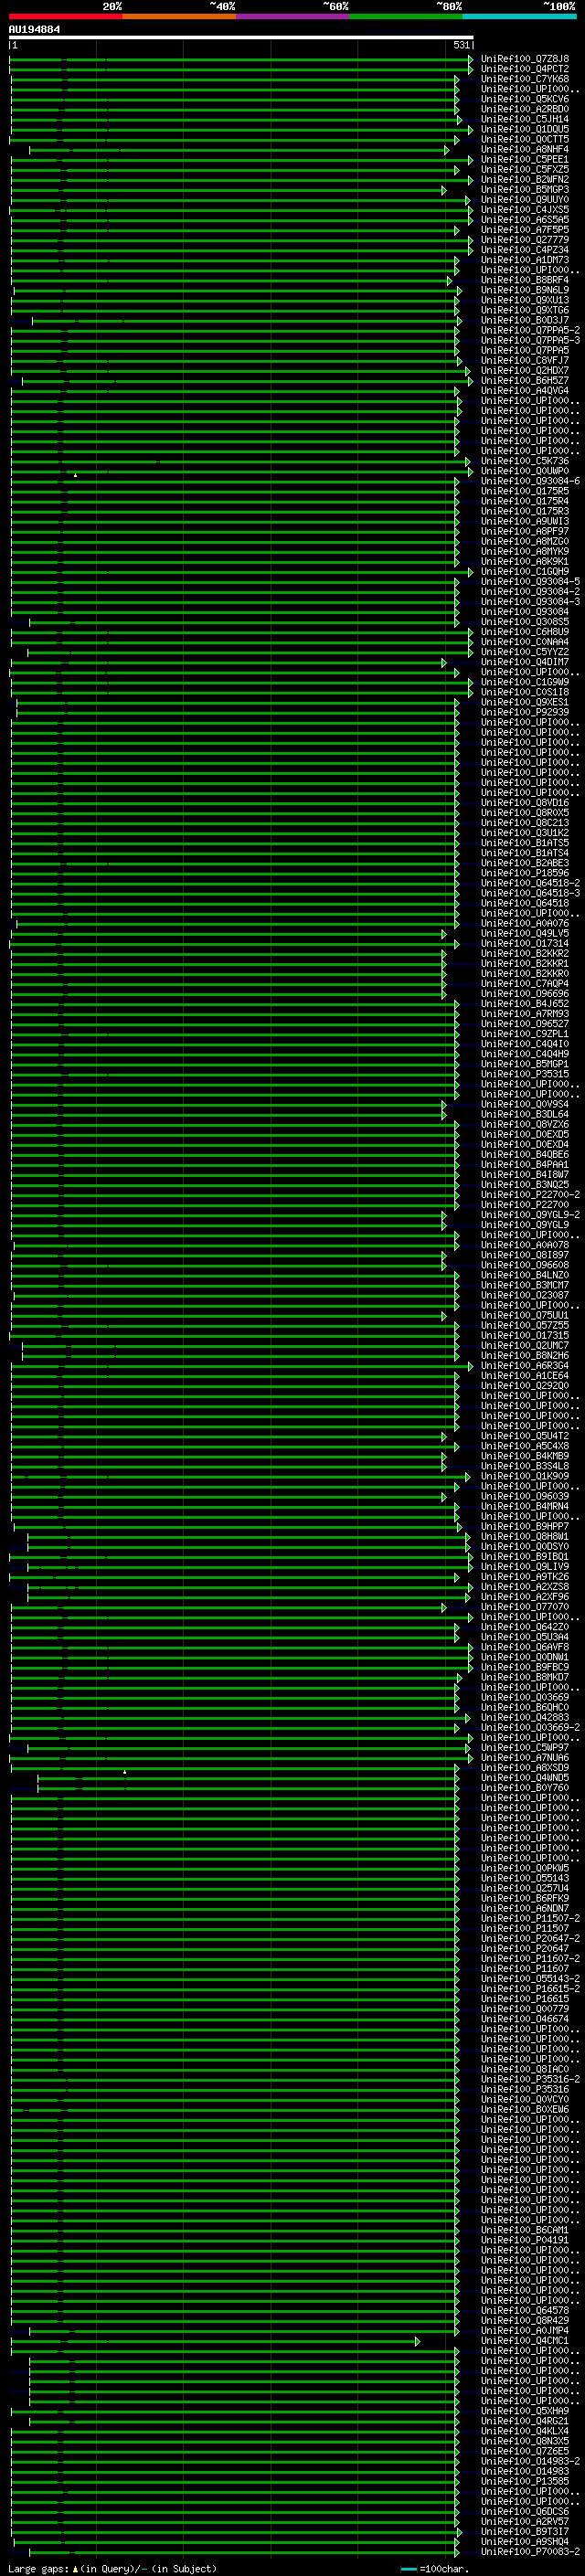Select hit UniRef100_Q5XHA9
This screenshot has width=585, height=2576.
click(525, 2412)
